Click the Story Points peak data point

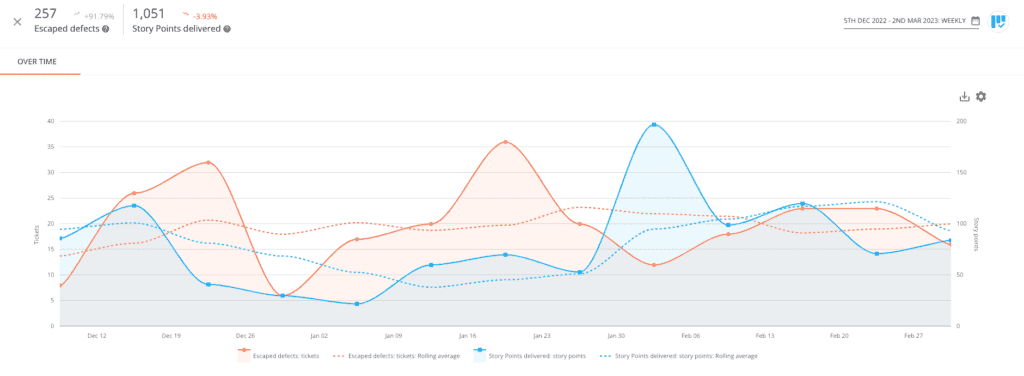click(654, 125)
